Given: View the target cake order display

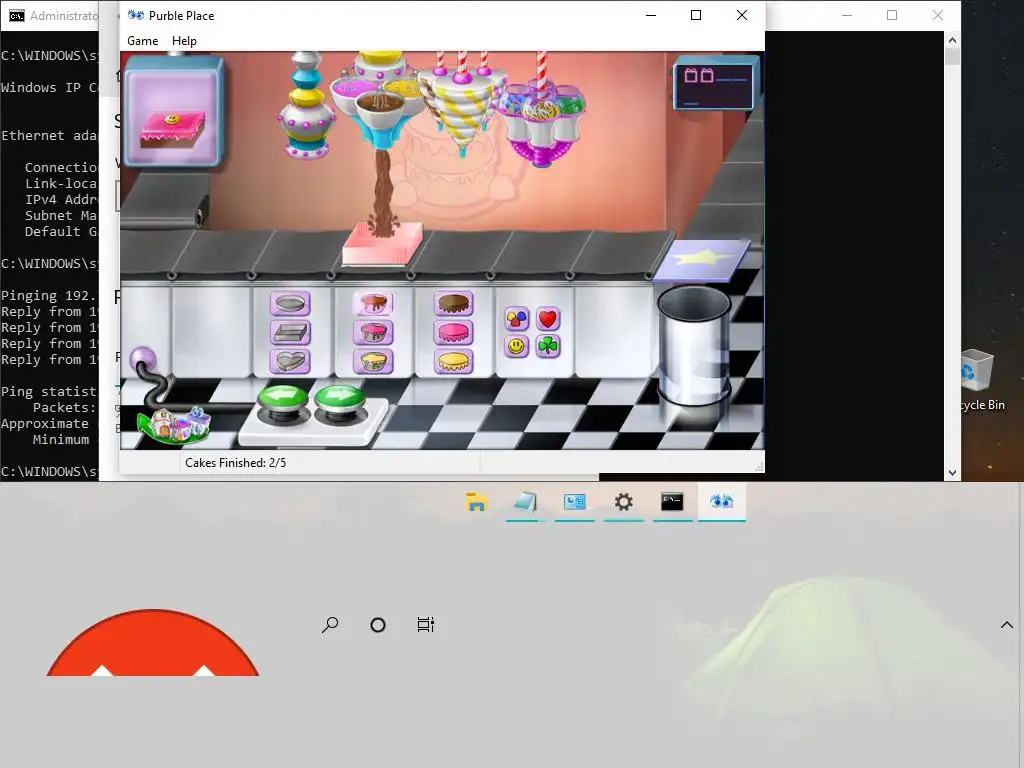Looking at the screenshot, I should (172, 114).
